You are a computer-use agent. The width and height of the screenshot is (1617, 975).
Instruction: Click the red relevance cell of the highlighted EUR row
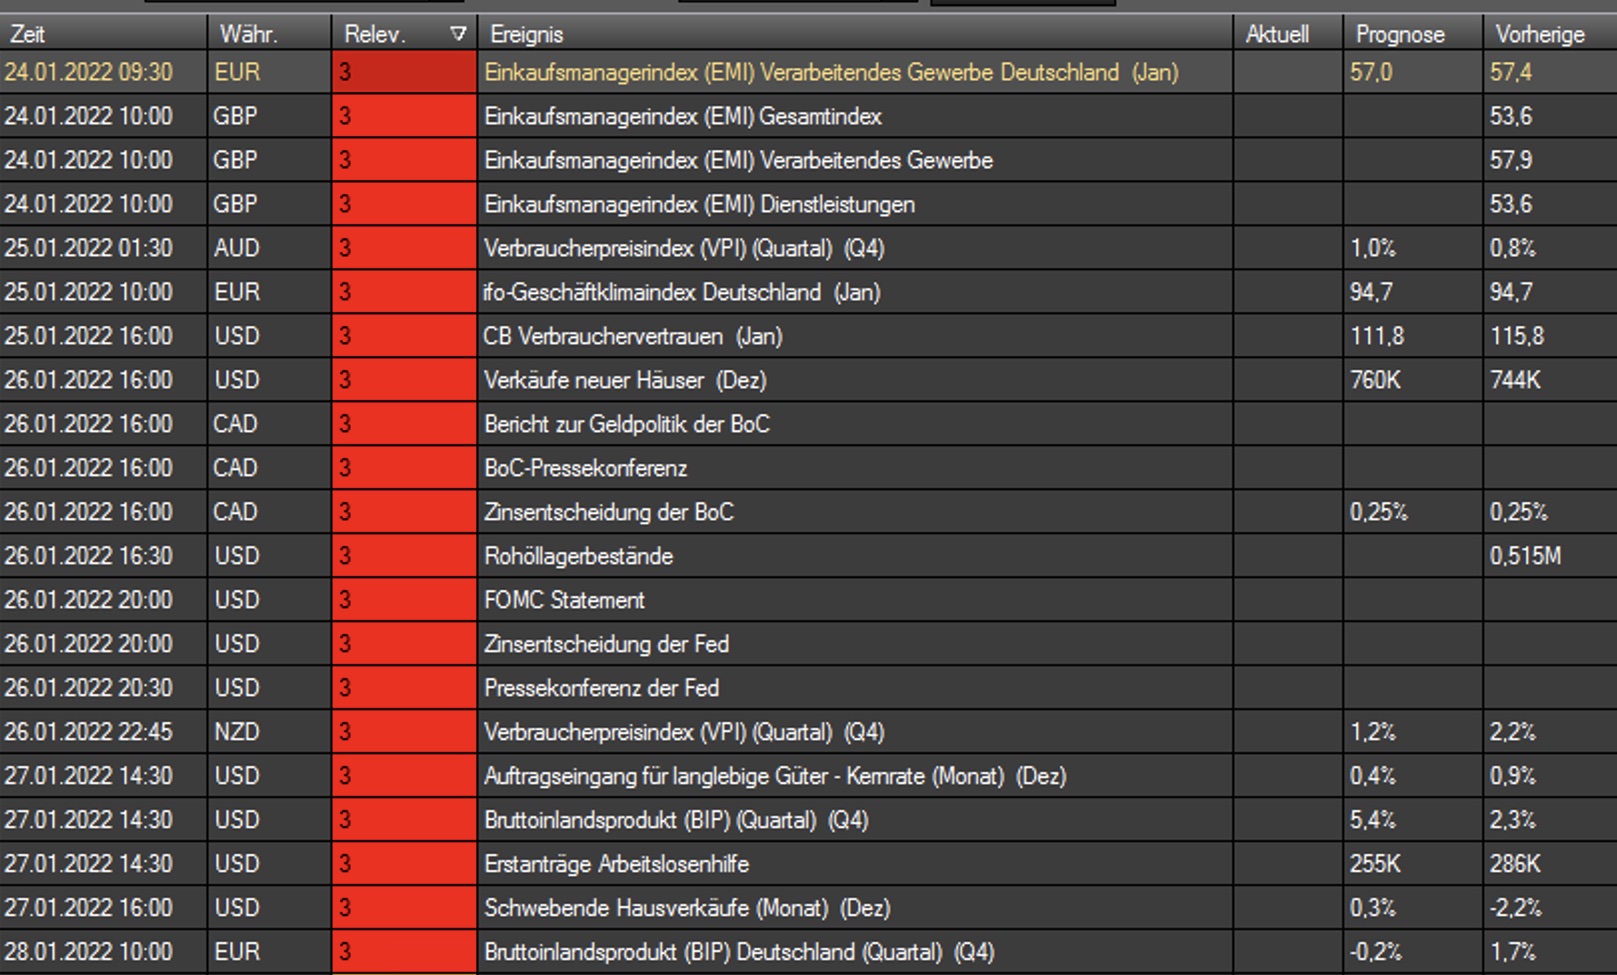click(x=404, y=72)
